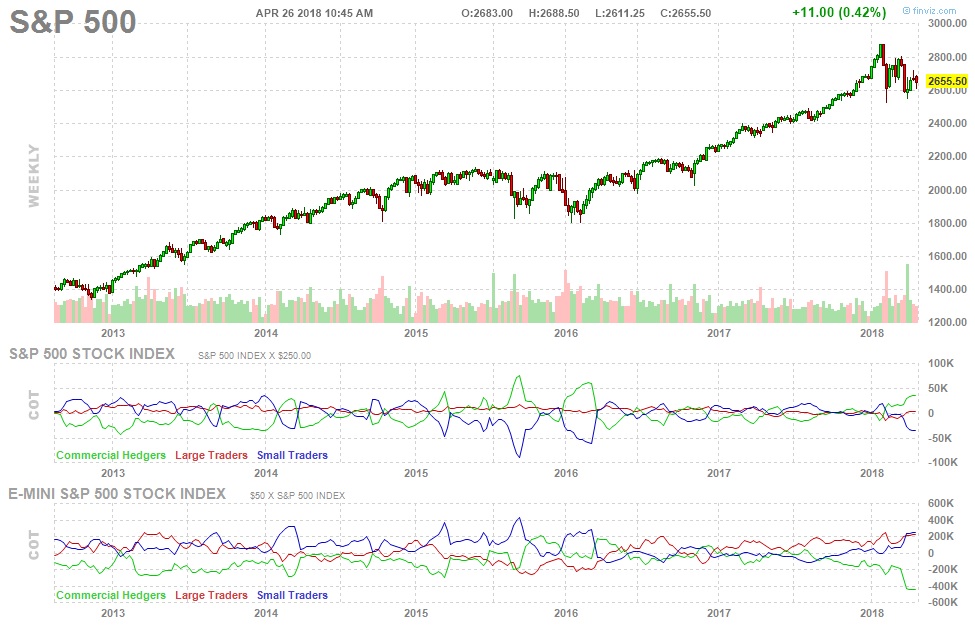
Task: Click the S&P 500 STOCK INDEX heading
Action: coord(92,354)
